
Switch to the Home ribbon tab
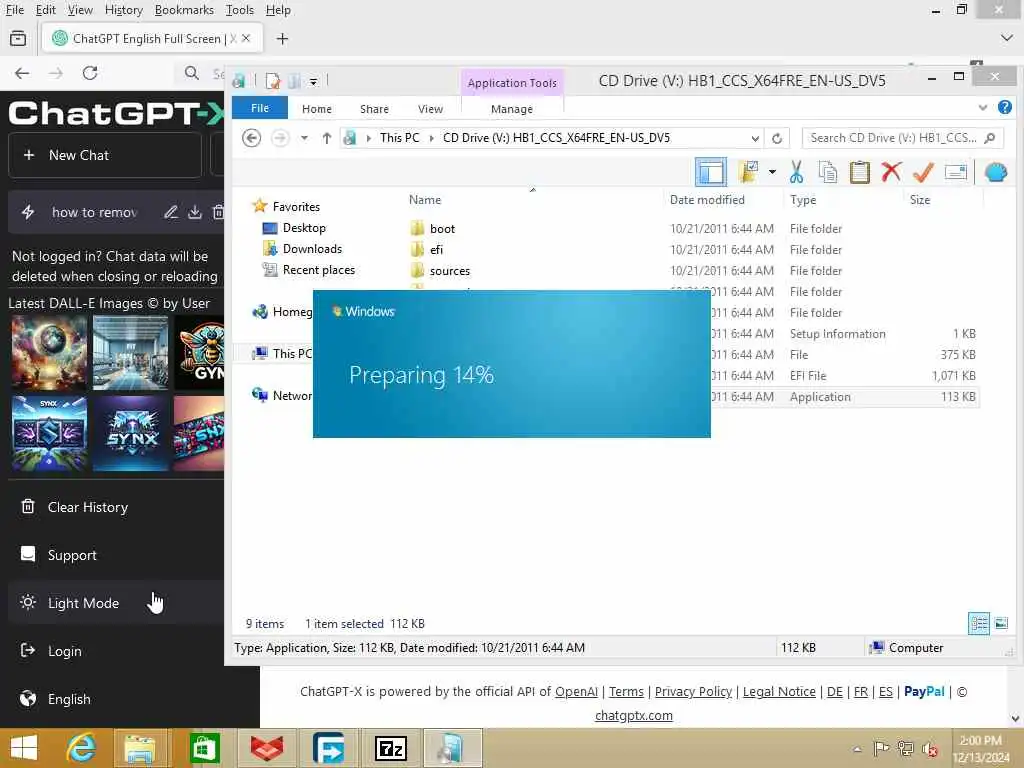coord(317,109)
